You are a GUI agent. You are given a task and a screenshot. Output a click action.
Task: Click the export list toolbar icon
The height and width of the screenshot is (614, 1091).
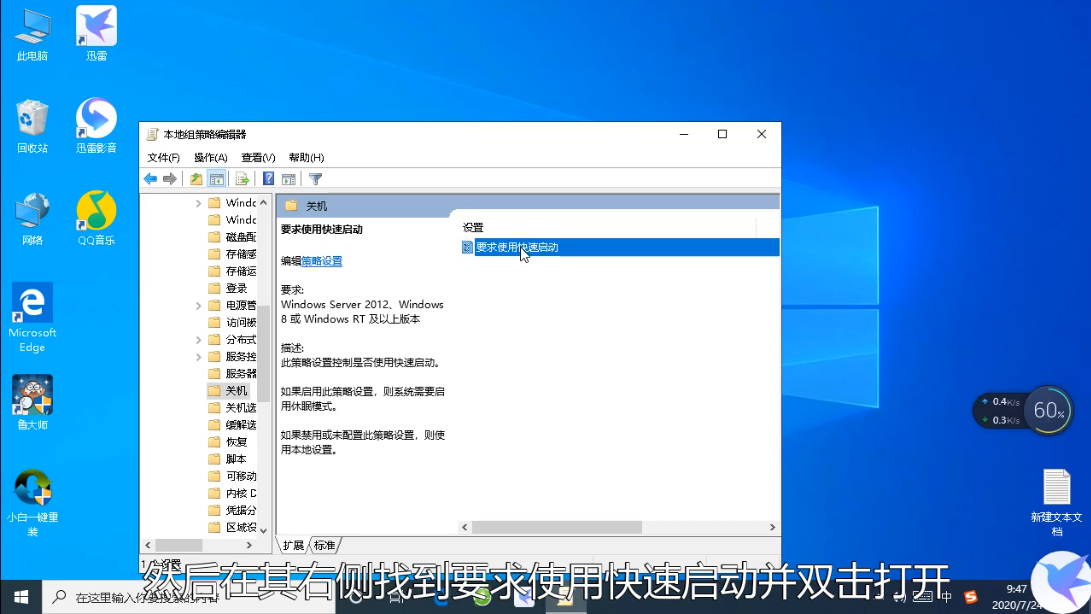(242, 178)
